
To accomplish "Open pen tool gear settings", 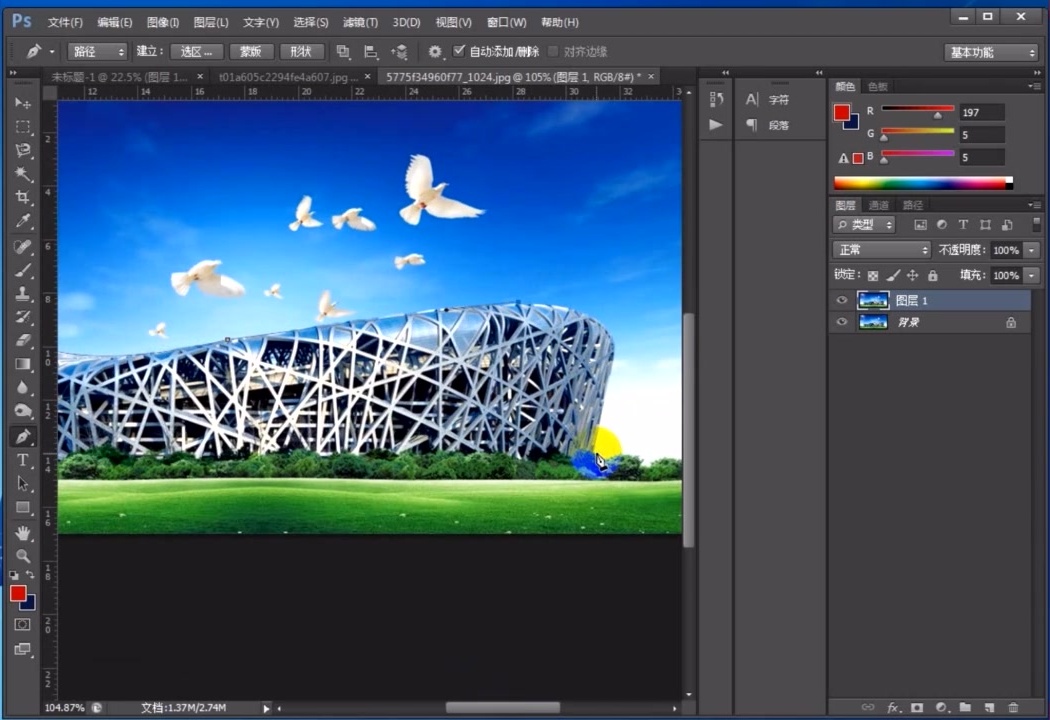I will click(435, 52).
